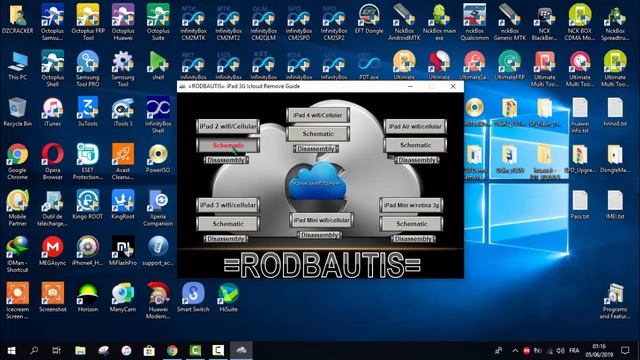Launch HiSuite desktop shortcut

pos(228,298)
